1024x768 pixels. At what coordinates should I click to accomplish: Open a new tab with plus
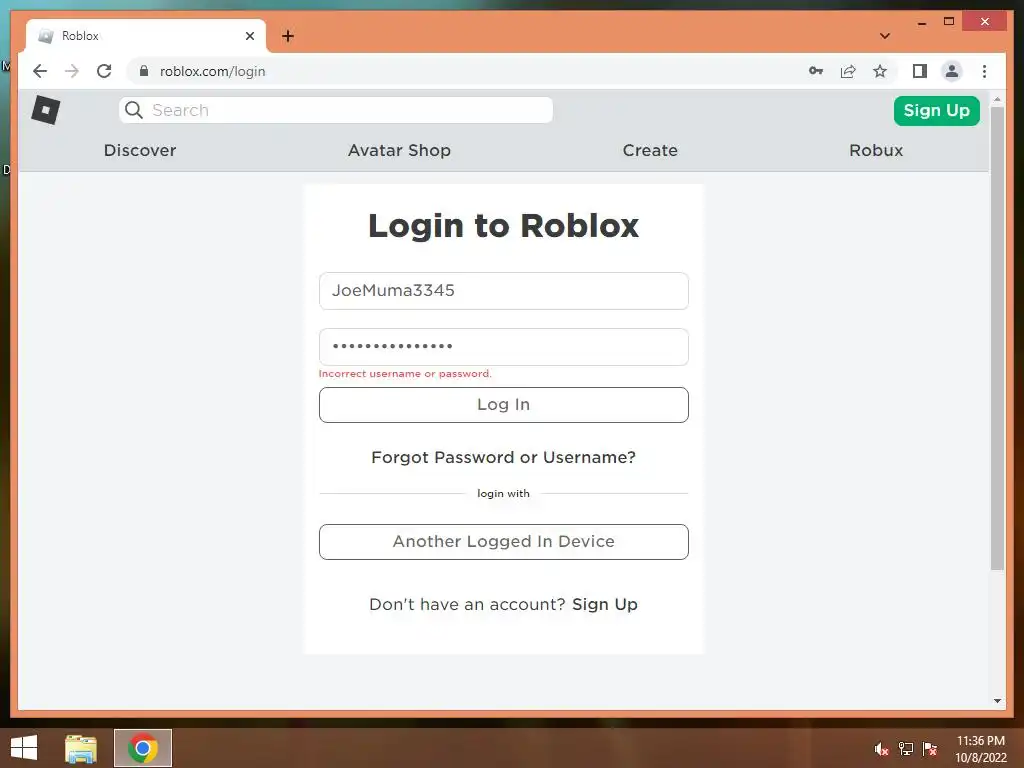click(288, 36)
